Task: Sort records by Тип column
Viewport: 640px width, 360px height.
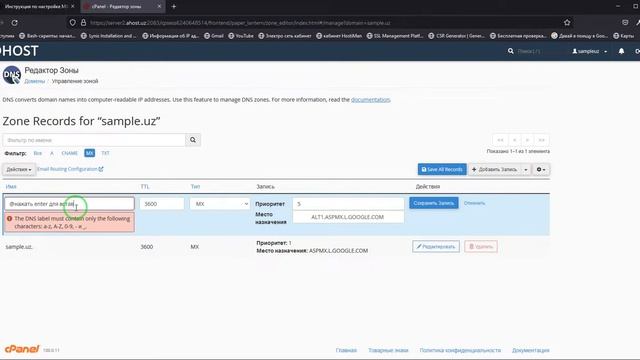Action: pos(195,187)
